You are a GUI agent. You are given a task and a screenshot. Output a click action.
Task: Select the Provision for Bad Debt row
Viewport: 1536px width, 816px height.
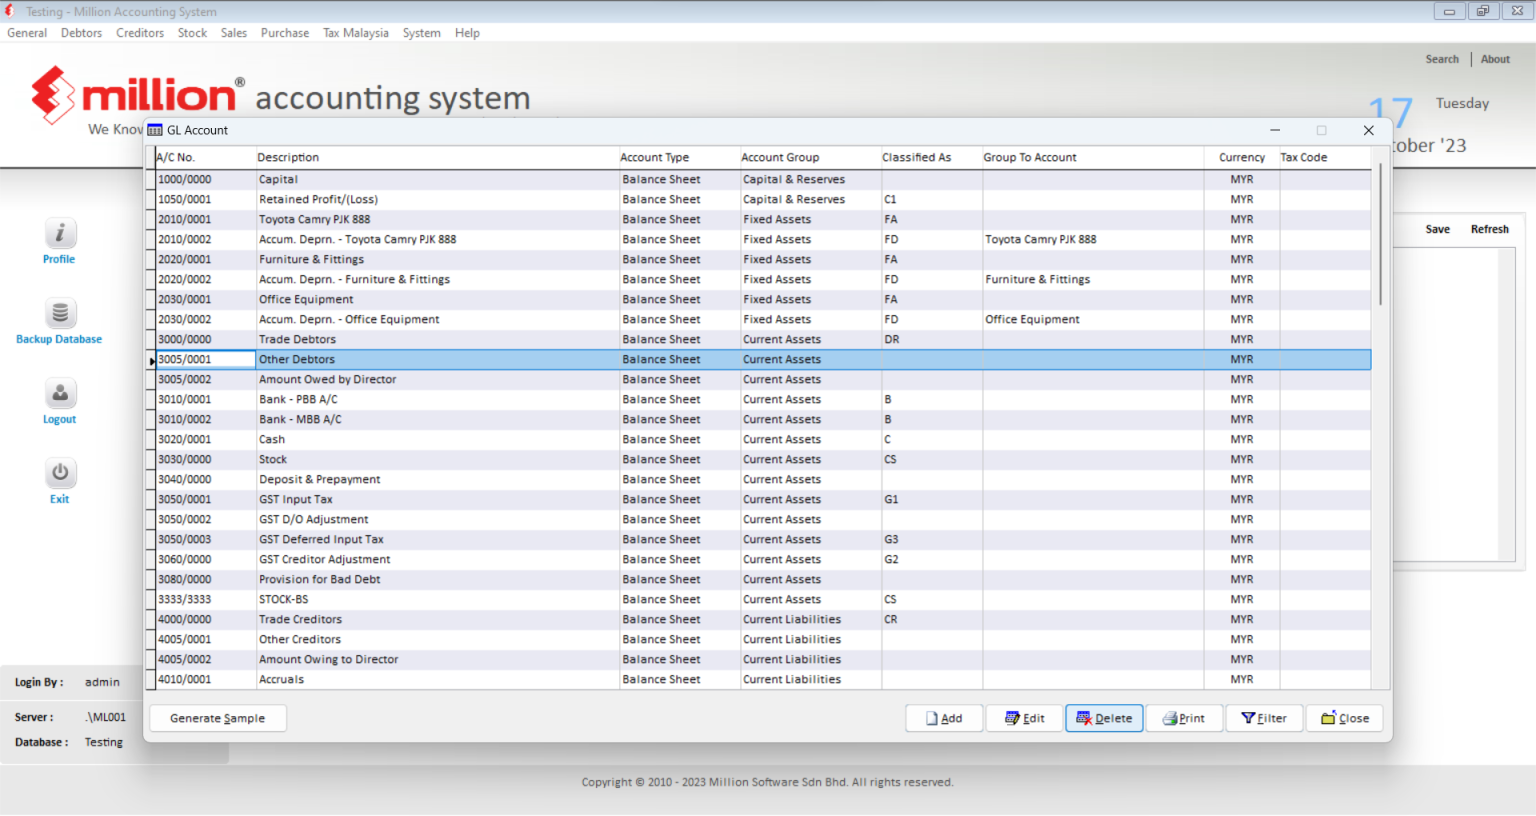click(763, 579)
